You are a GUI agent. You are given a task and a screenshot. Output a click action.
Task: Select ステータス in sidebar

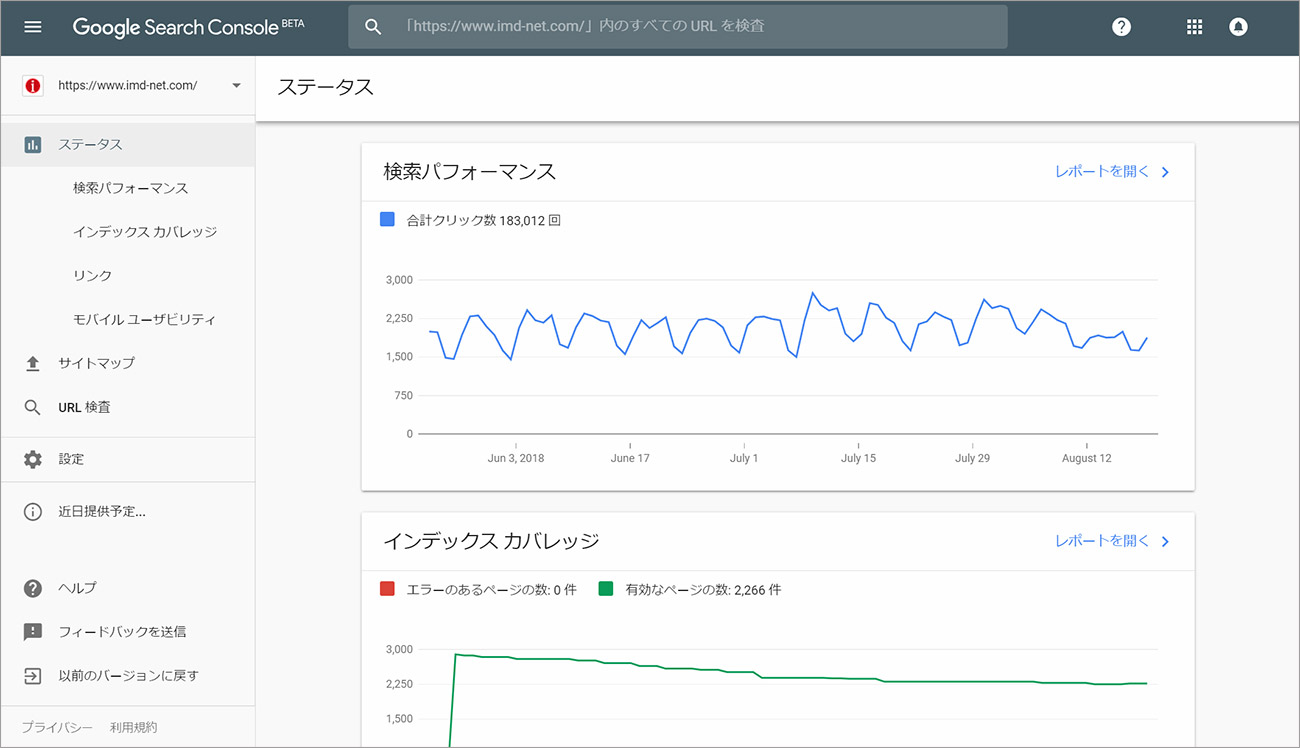tap(127, 145)
